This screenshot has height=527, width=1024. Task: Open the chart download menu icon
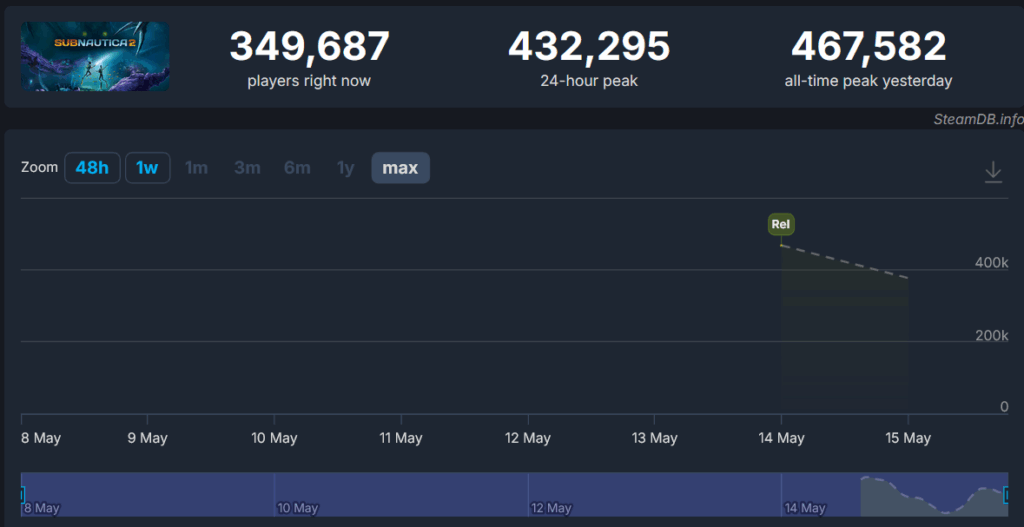click(x=993, y=172)
